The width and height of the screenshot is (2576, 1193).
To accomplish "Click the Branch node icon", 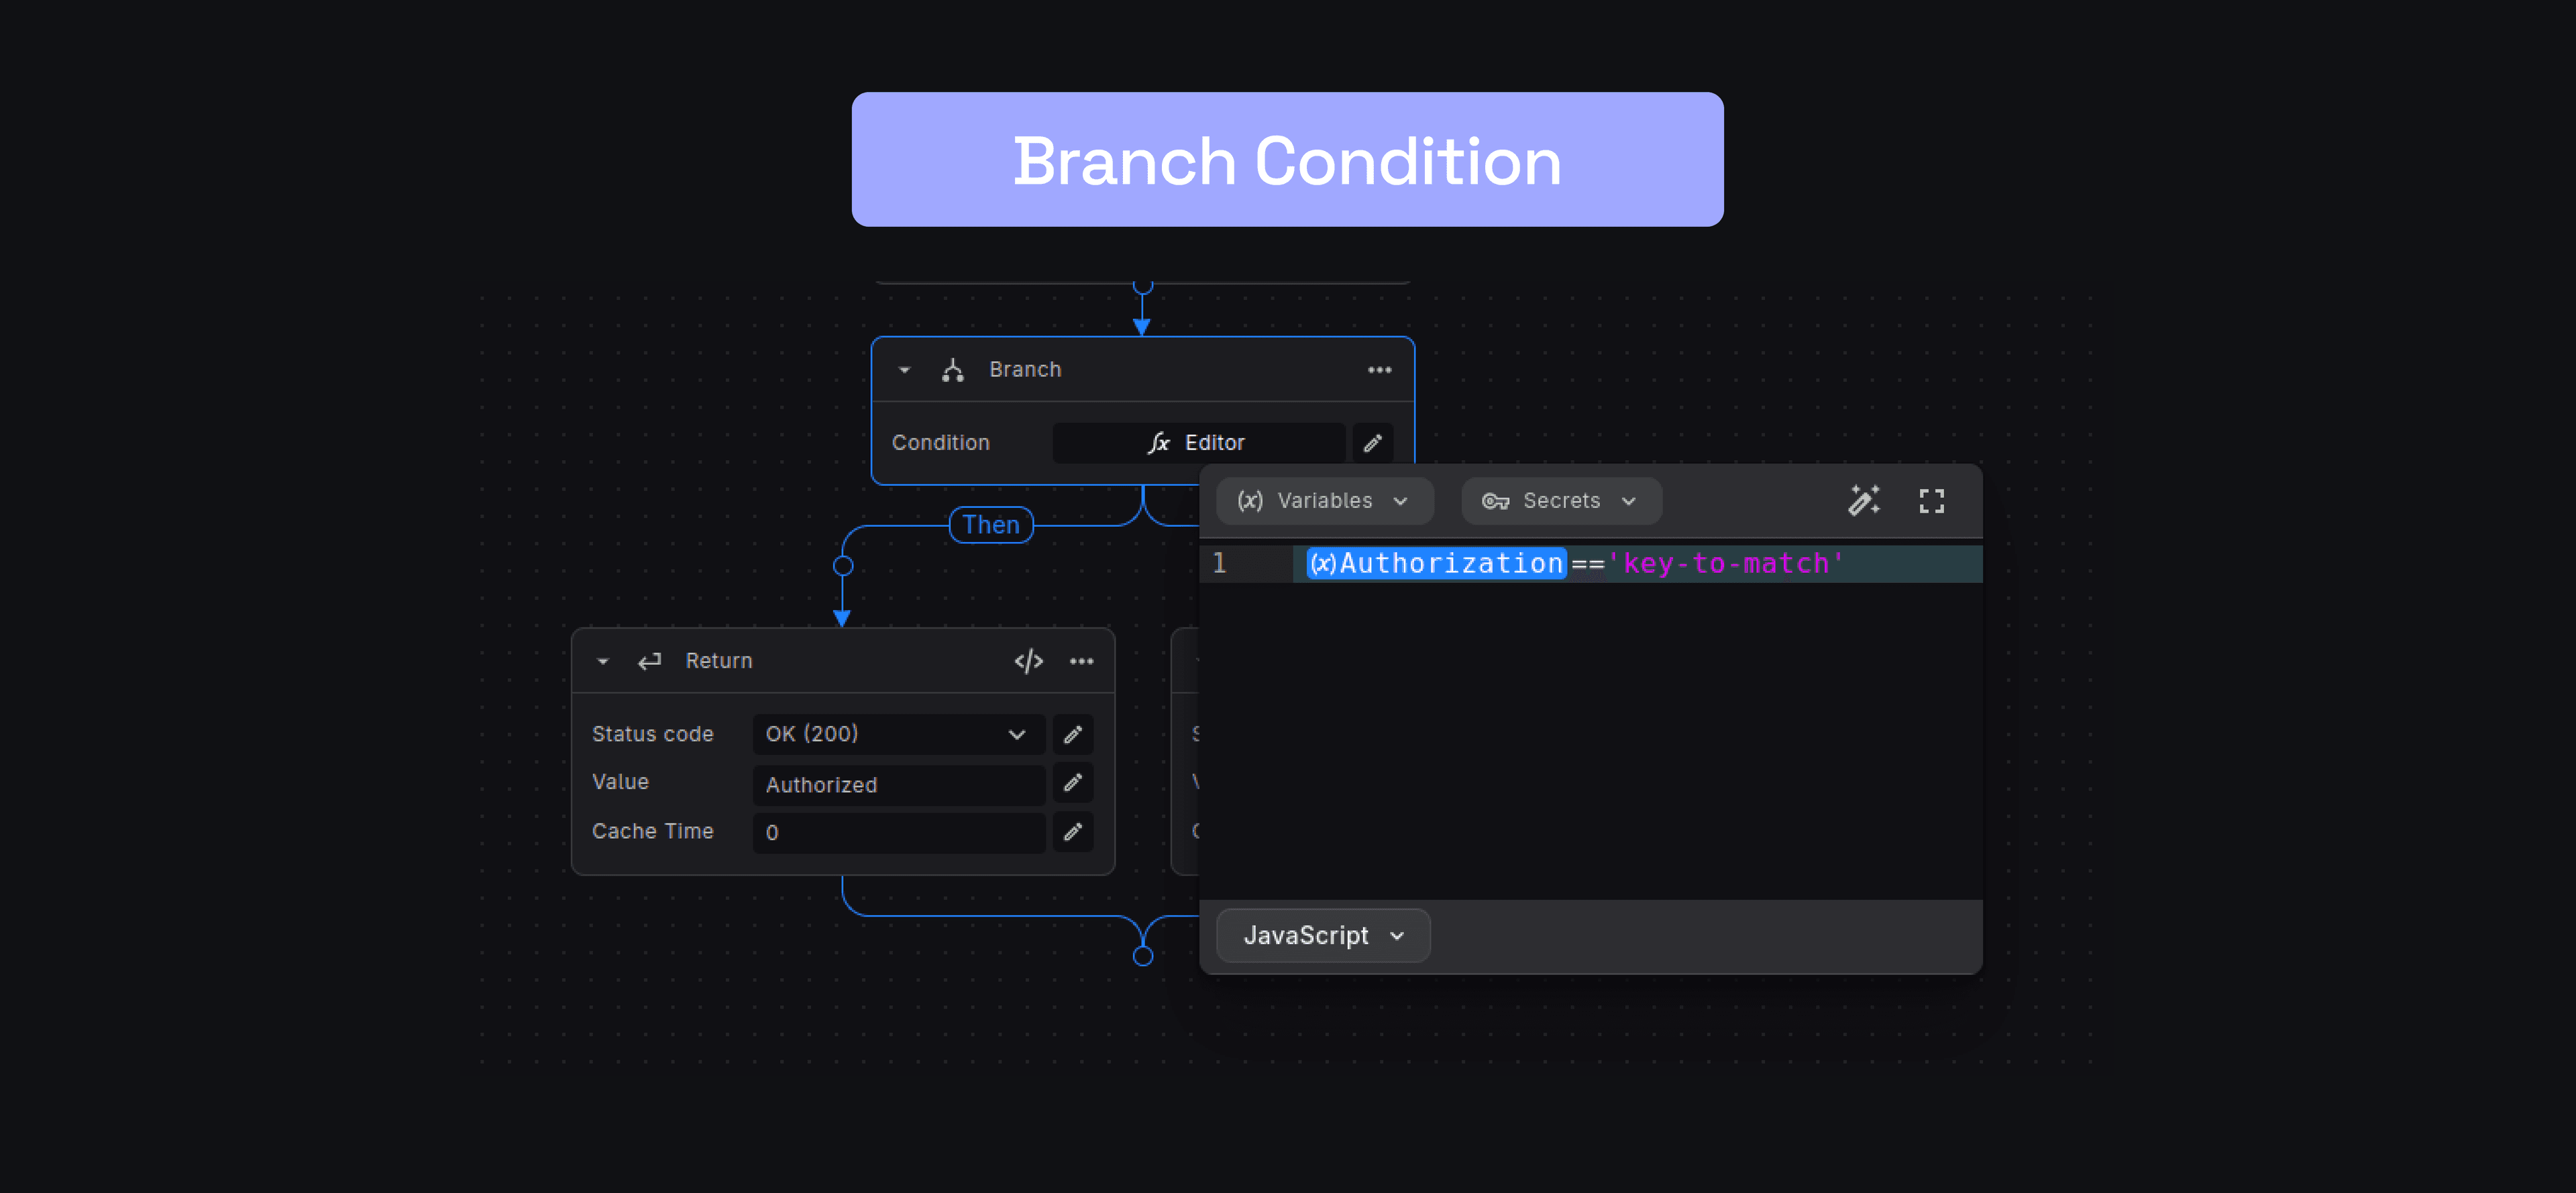I will point(956,370).
